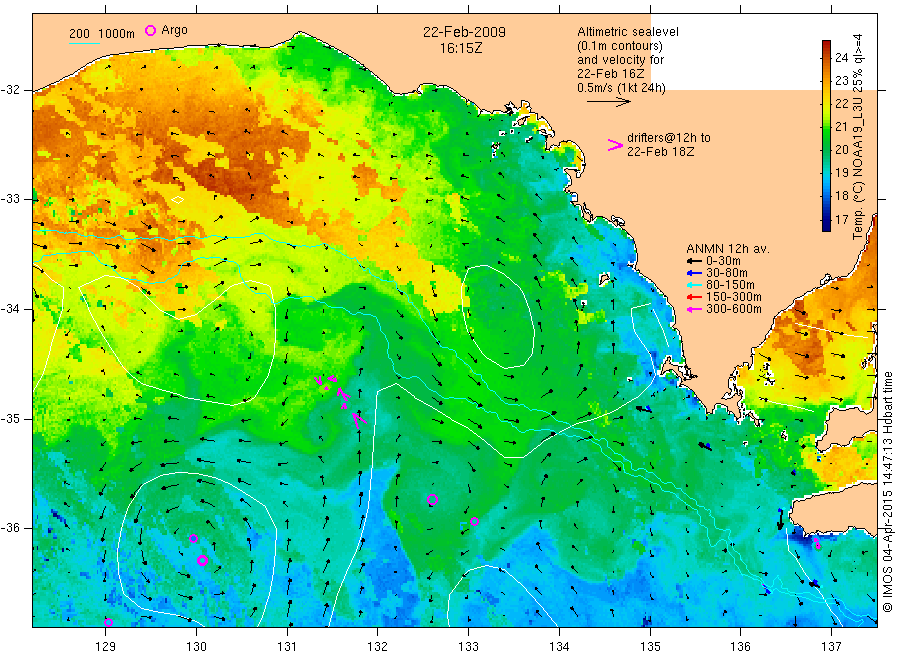Viewport: 900px width, 660px height.
Task: Click the '150-300m' depth label
Action: click(x=734, y=297)
